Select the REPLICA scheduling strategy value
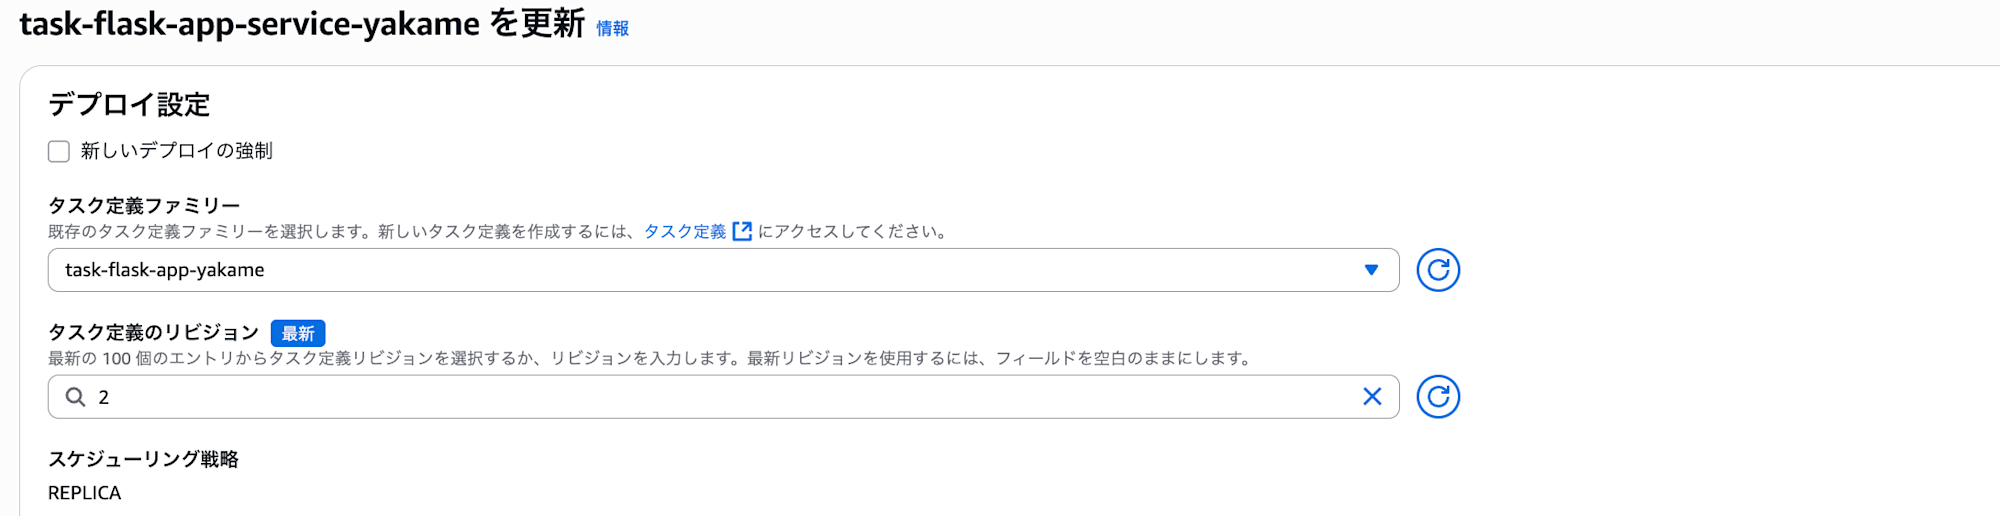 pyautogui.click(x=84, y=493)
